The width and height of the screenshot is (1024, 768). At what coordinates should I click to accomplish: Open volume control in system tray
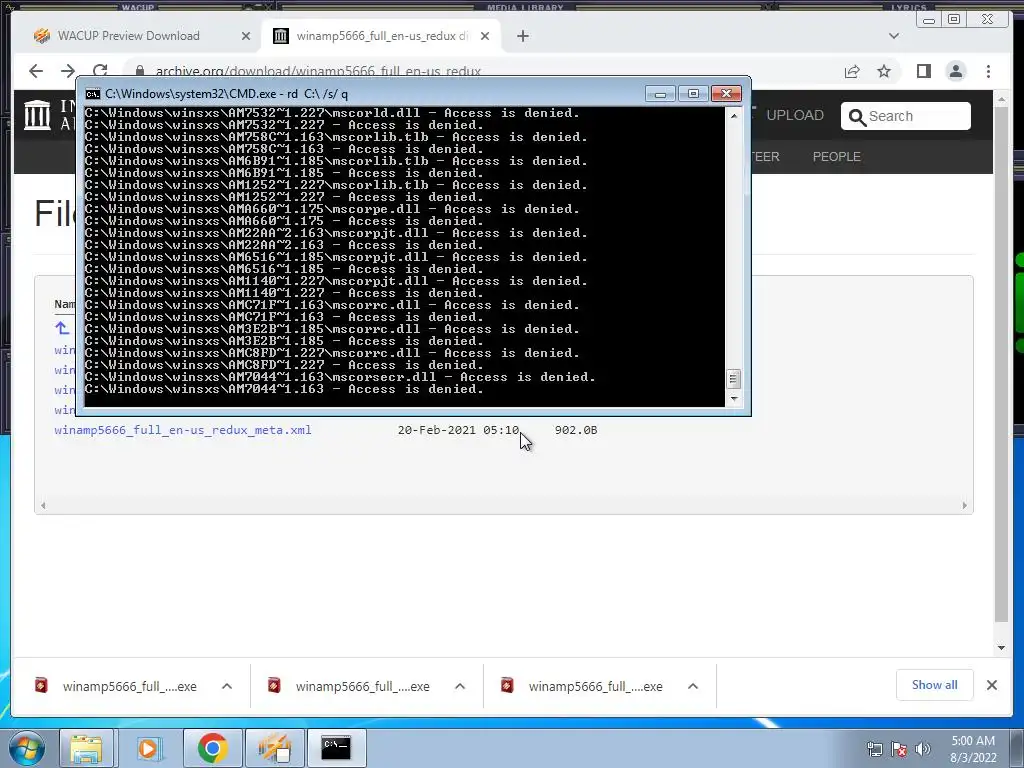923,750
